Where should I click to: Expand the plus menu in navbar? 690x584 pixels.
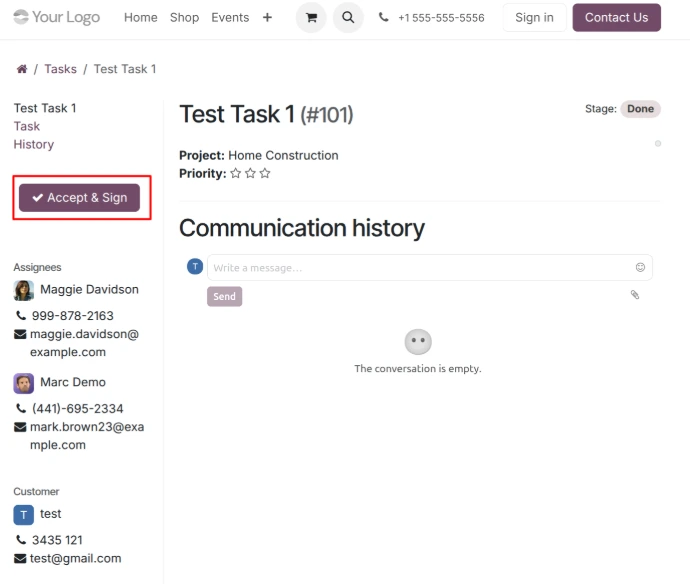pos(267,17)
